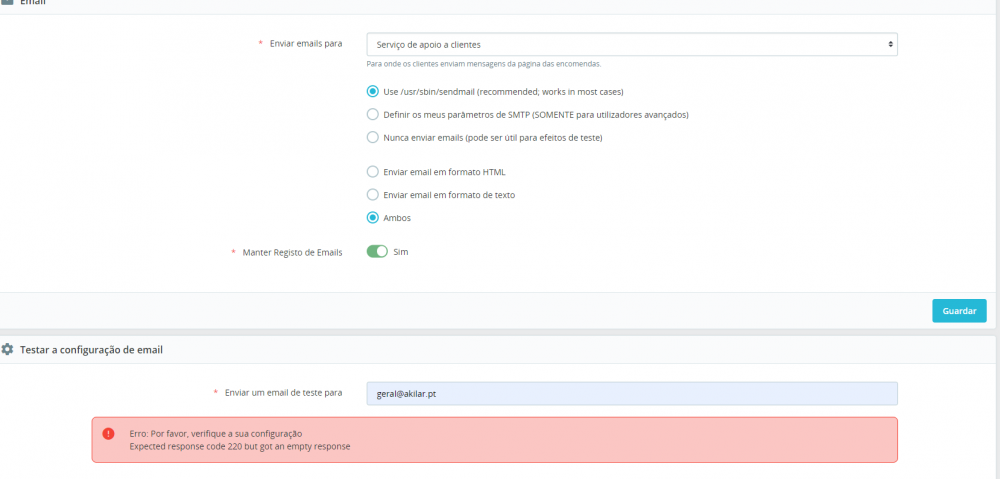Click 'Enviar um email de teste para' label
The image size is (1000, 479).
[283, 392]
